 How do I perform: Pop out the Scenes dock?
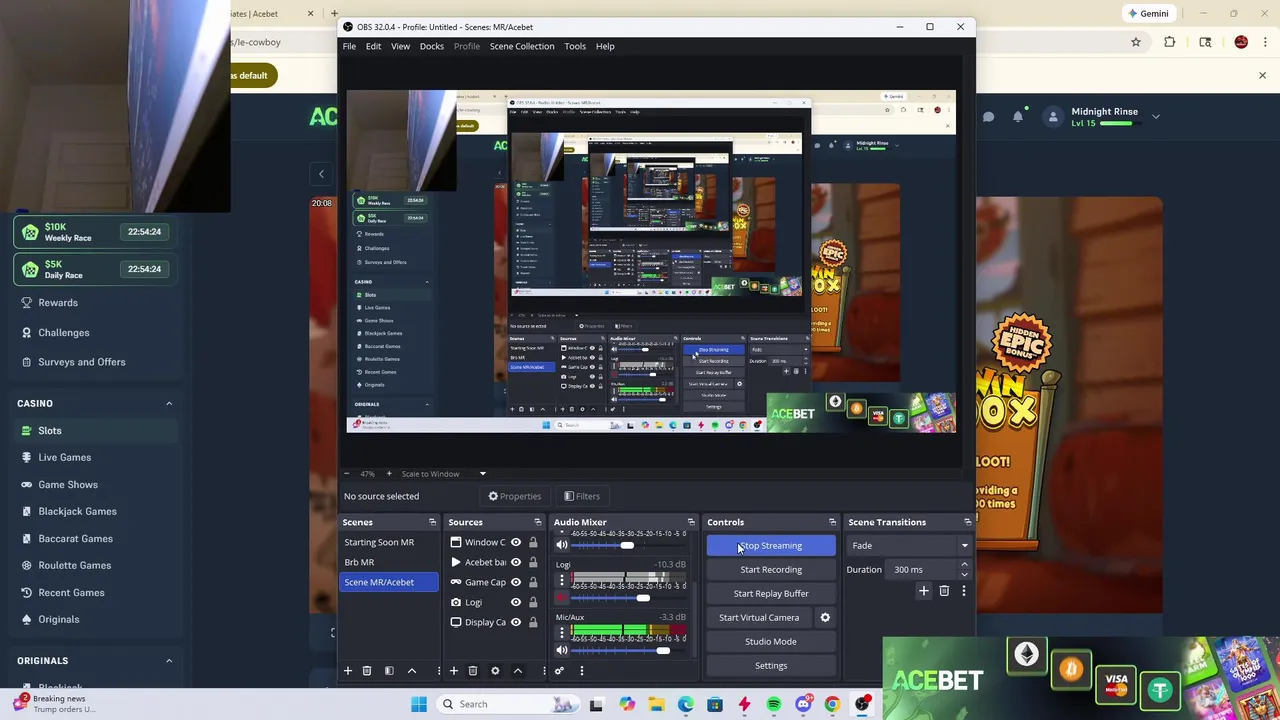click(432, 522)
